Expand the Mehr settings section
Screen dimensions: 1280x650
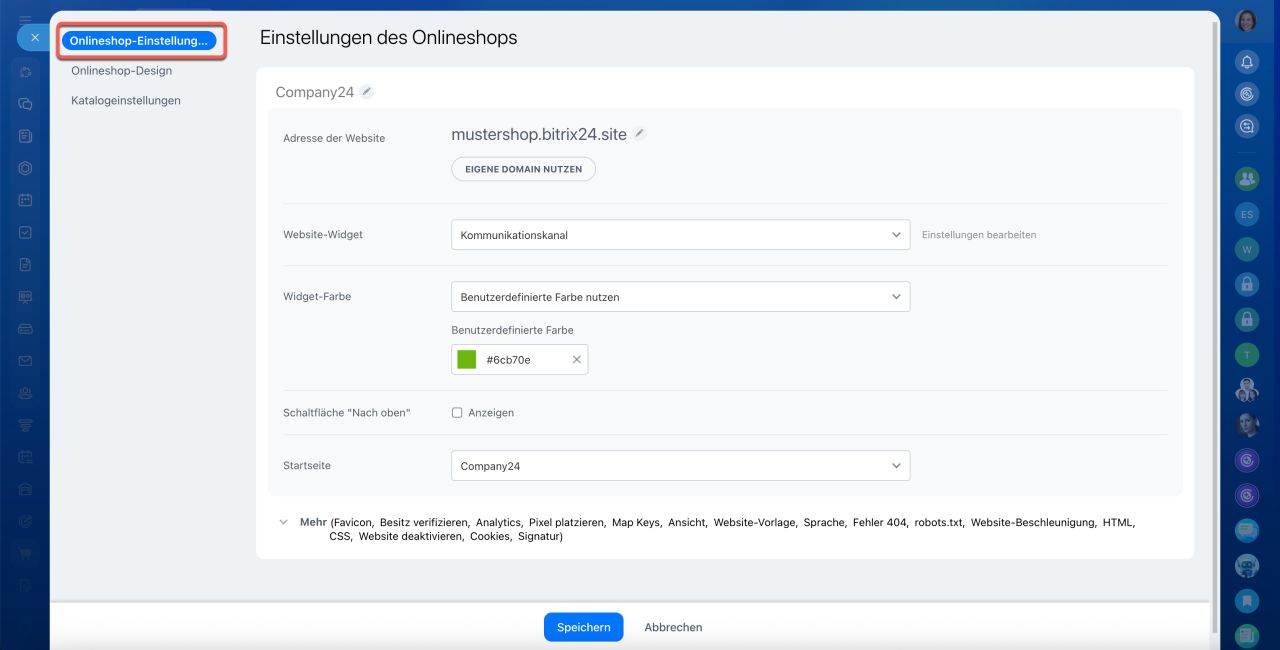point(283,522)
